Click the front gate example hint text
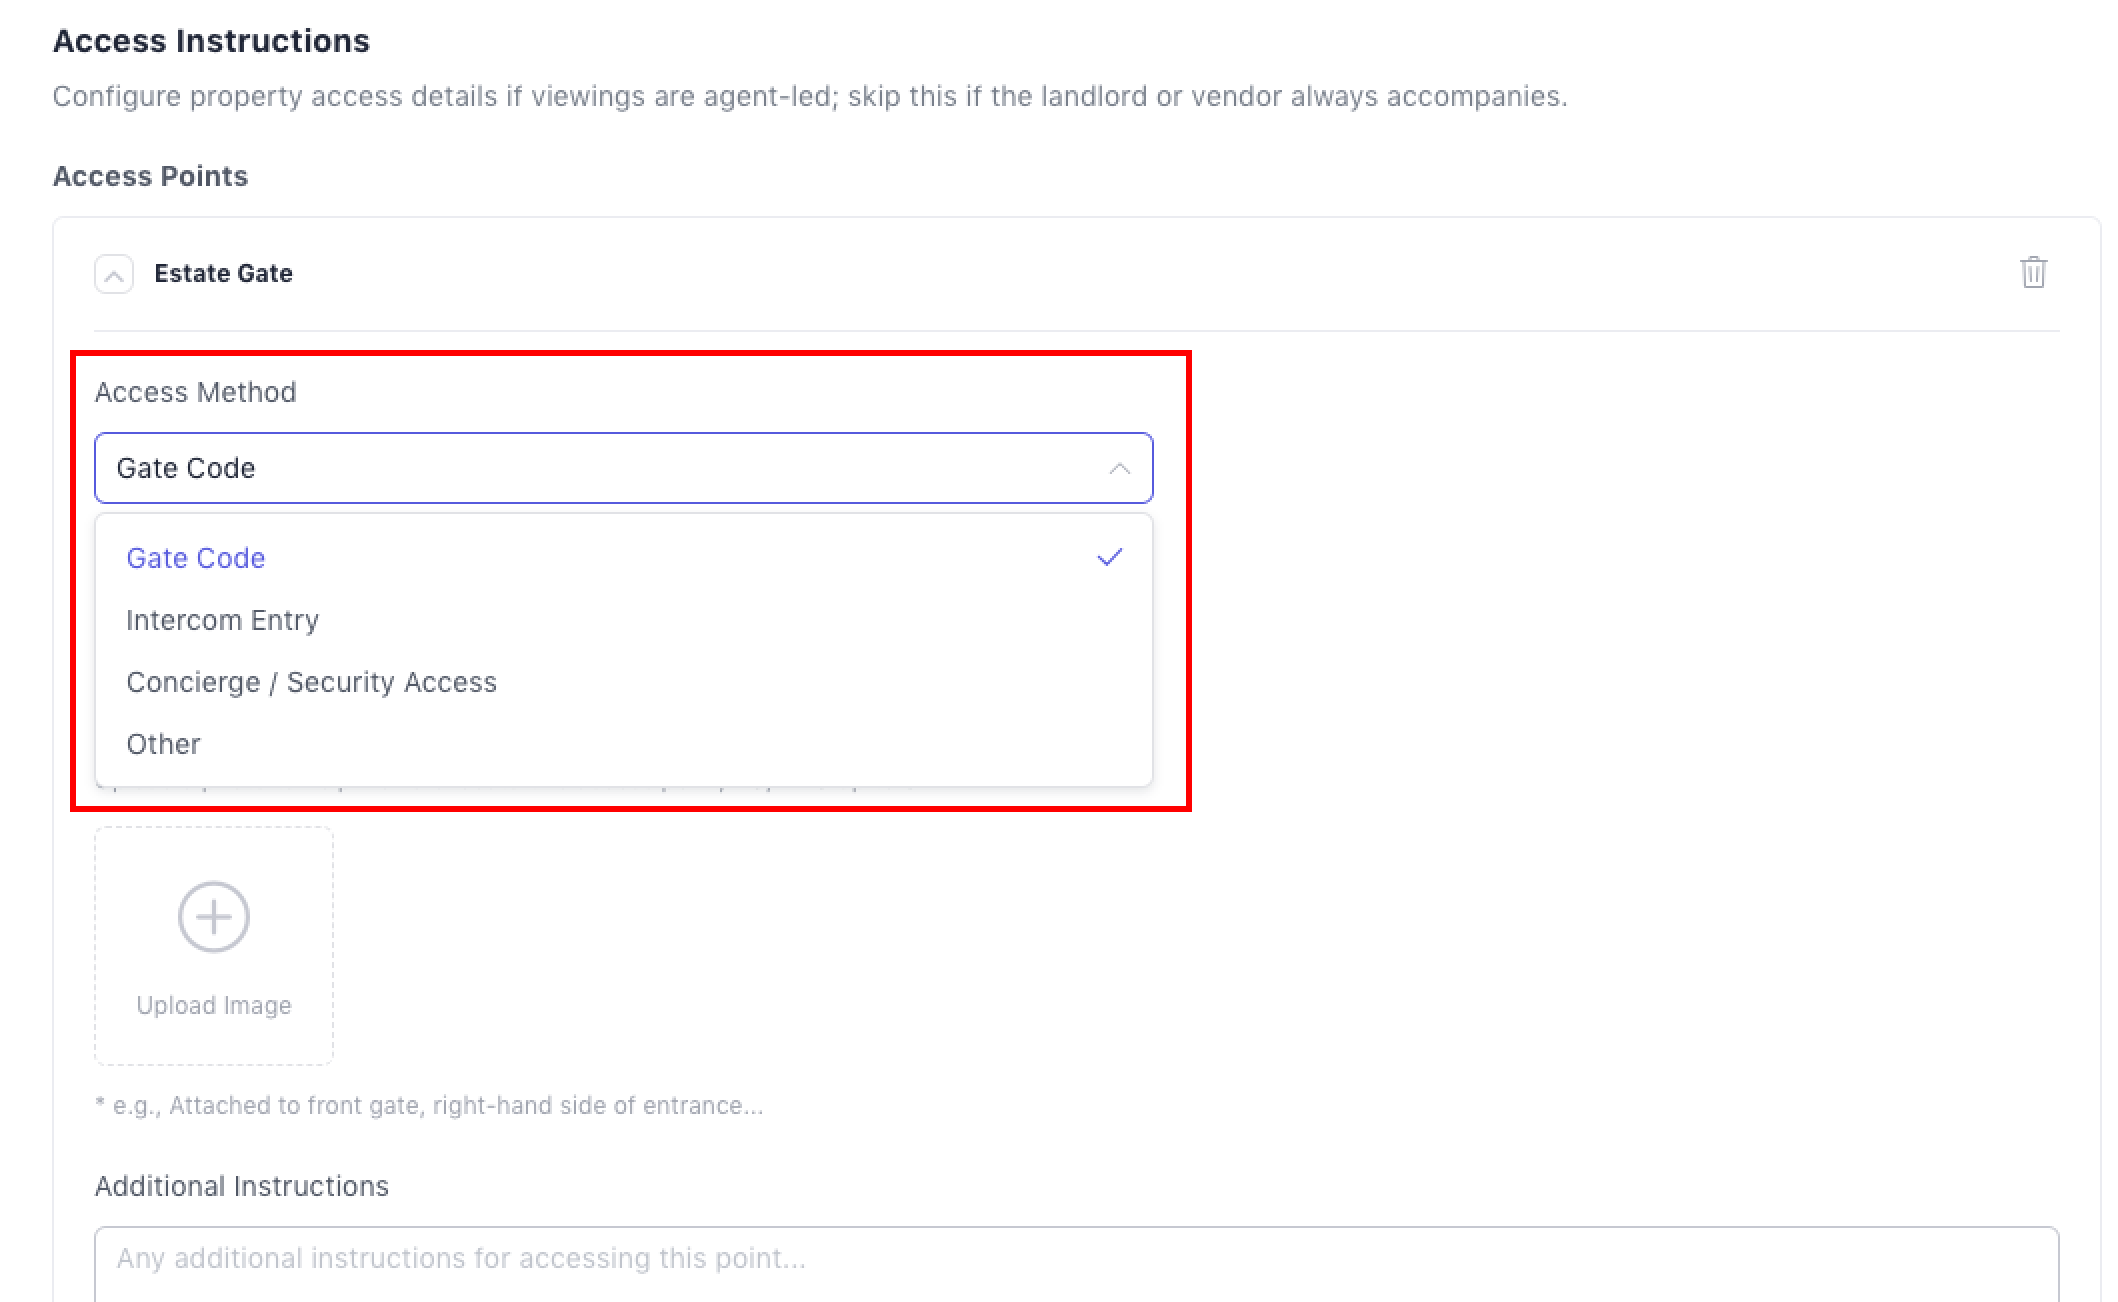 point(429,1106)
